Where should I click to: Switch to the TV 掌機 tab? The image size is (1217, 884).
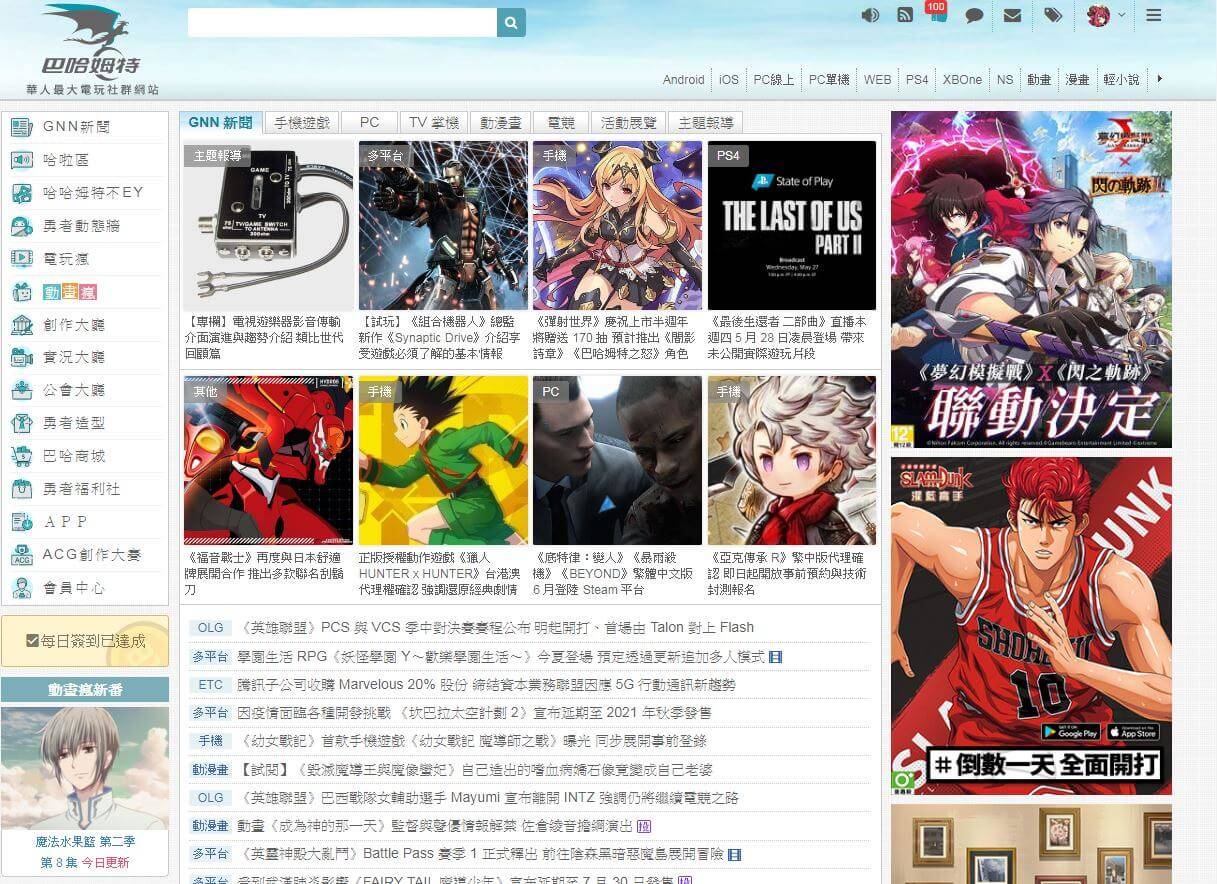coord(434,122)
